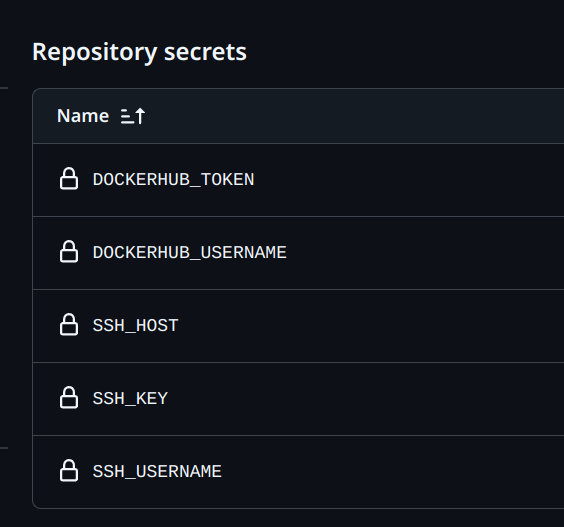Open the SSH_KEY secret entry
This screenshot has width=564, height=527.
(x=130, y=399)
